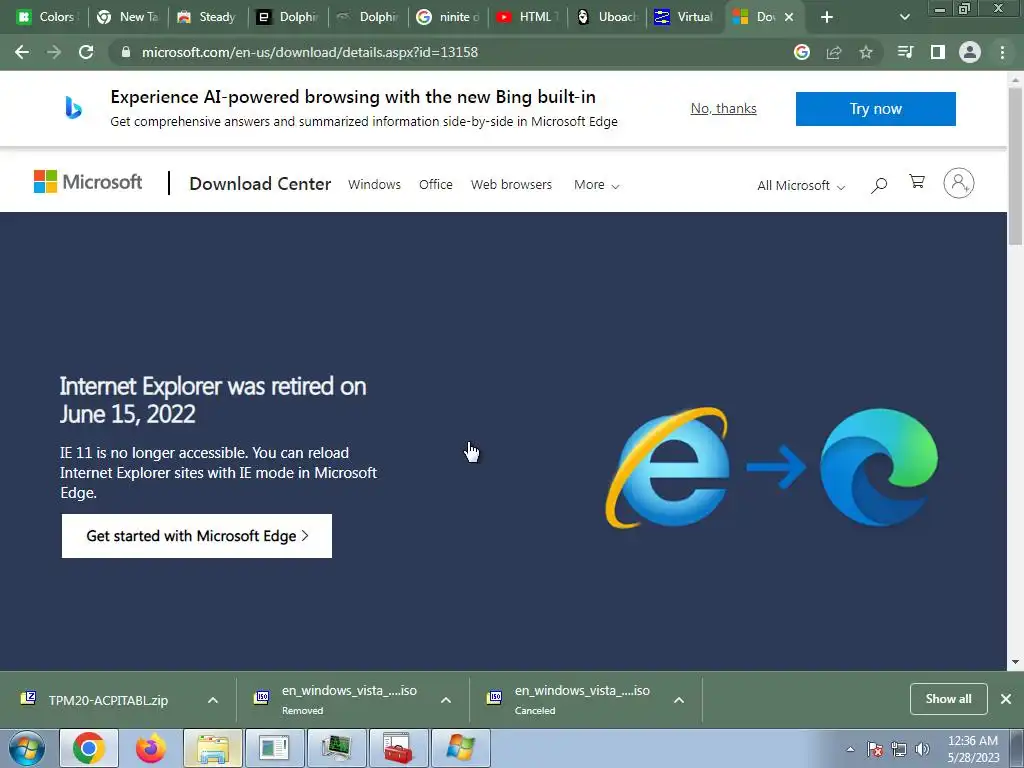Expand the More menu in Download Center
This screenshot has width=1024, height=768.
[596, 185]
